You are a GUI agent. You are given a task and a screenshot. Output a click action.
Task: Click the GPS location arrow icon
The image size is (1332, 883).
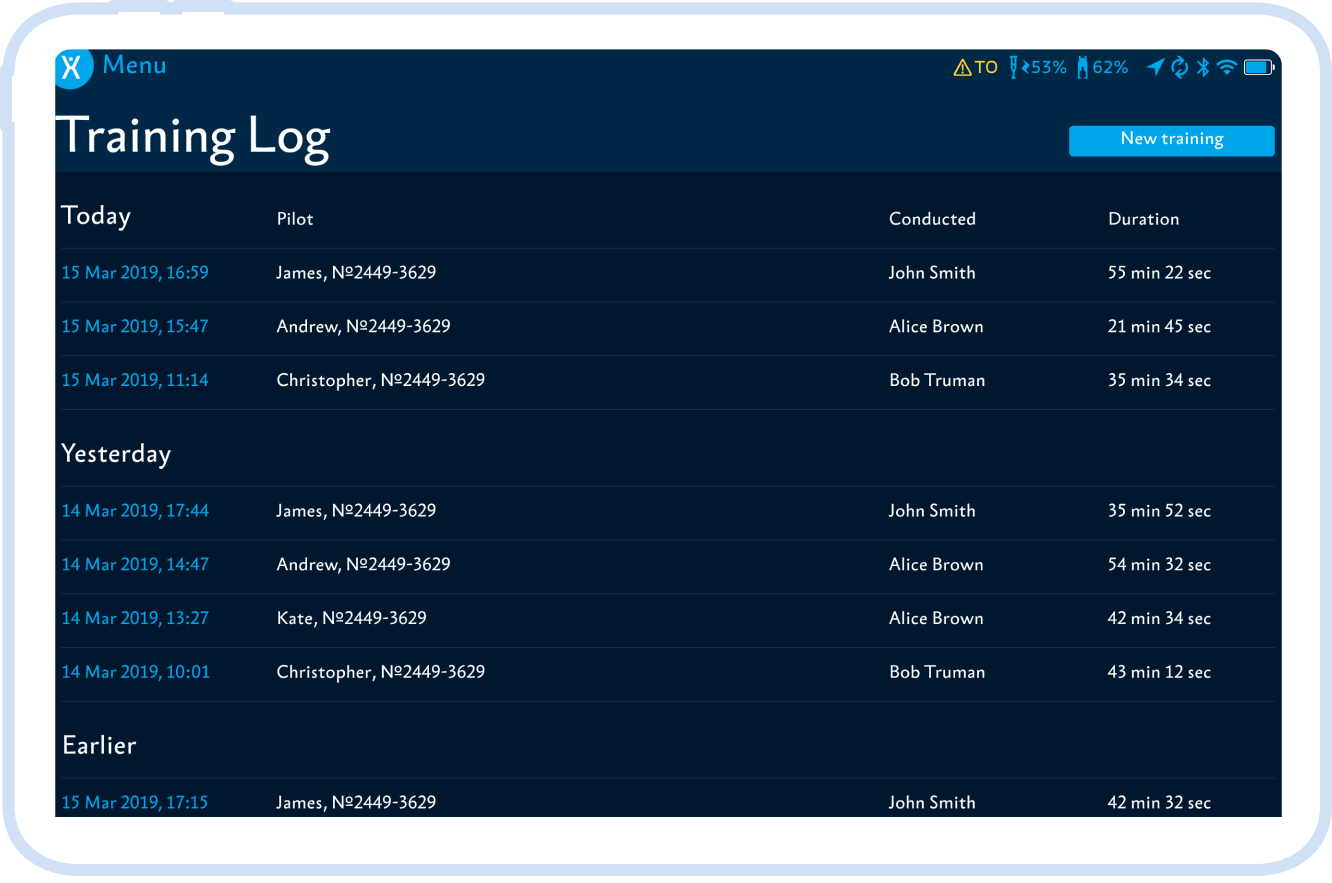tap(1155, 66)
